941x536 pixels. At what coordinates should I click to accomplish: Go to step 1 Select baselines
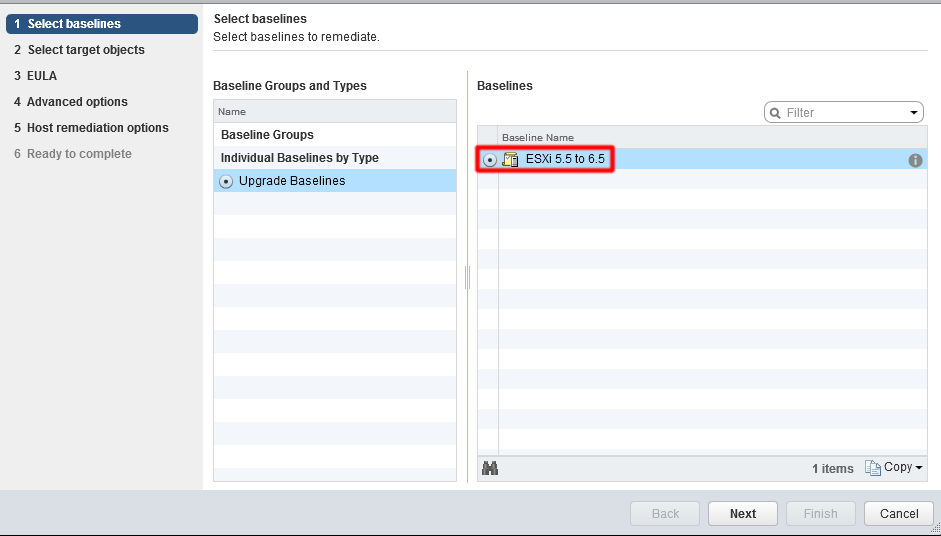pos(102,24)
